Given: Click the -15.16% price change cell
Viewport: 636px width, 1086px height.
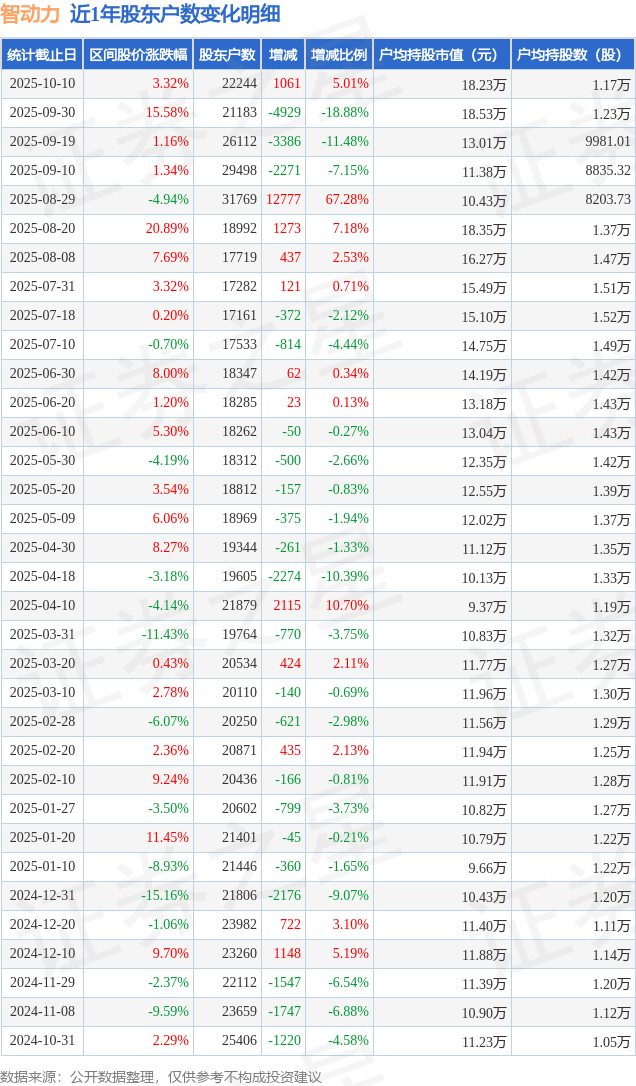Looking at the screenshot, I should point(164,896).
